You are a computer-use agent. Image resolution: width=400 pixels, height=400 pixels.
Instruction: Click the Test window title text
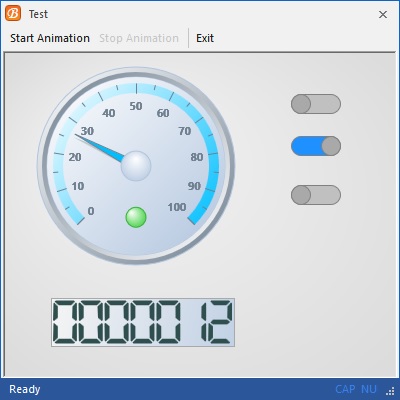tap(38, 14)
